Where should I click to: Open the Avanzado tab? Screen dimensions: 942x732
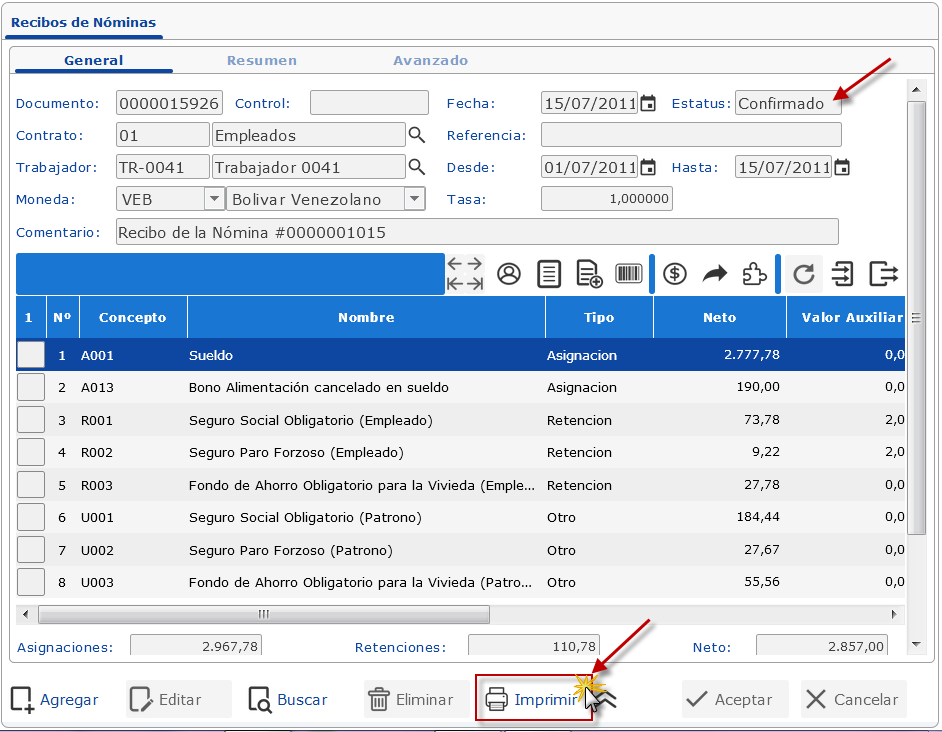pos(430,60)
